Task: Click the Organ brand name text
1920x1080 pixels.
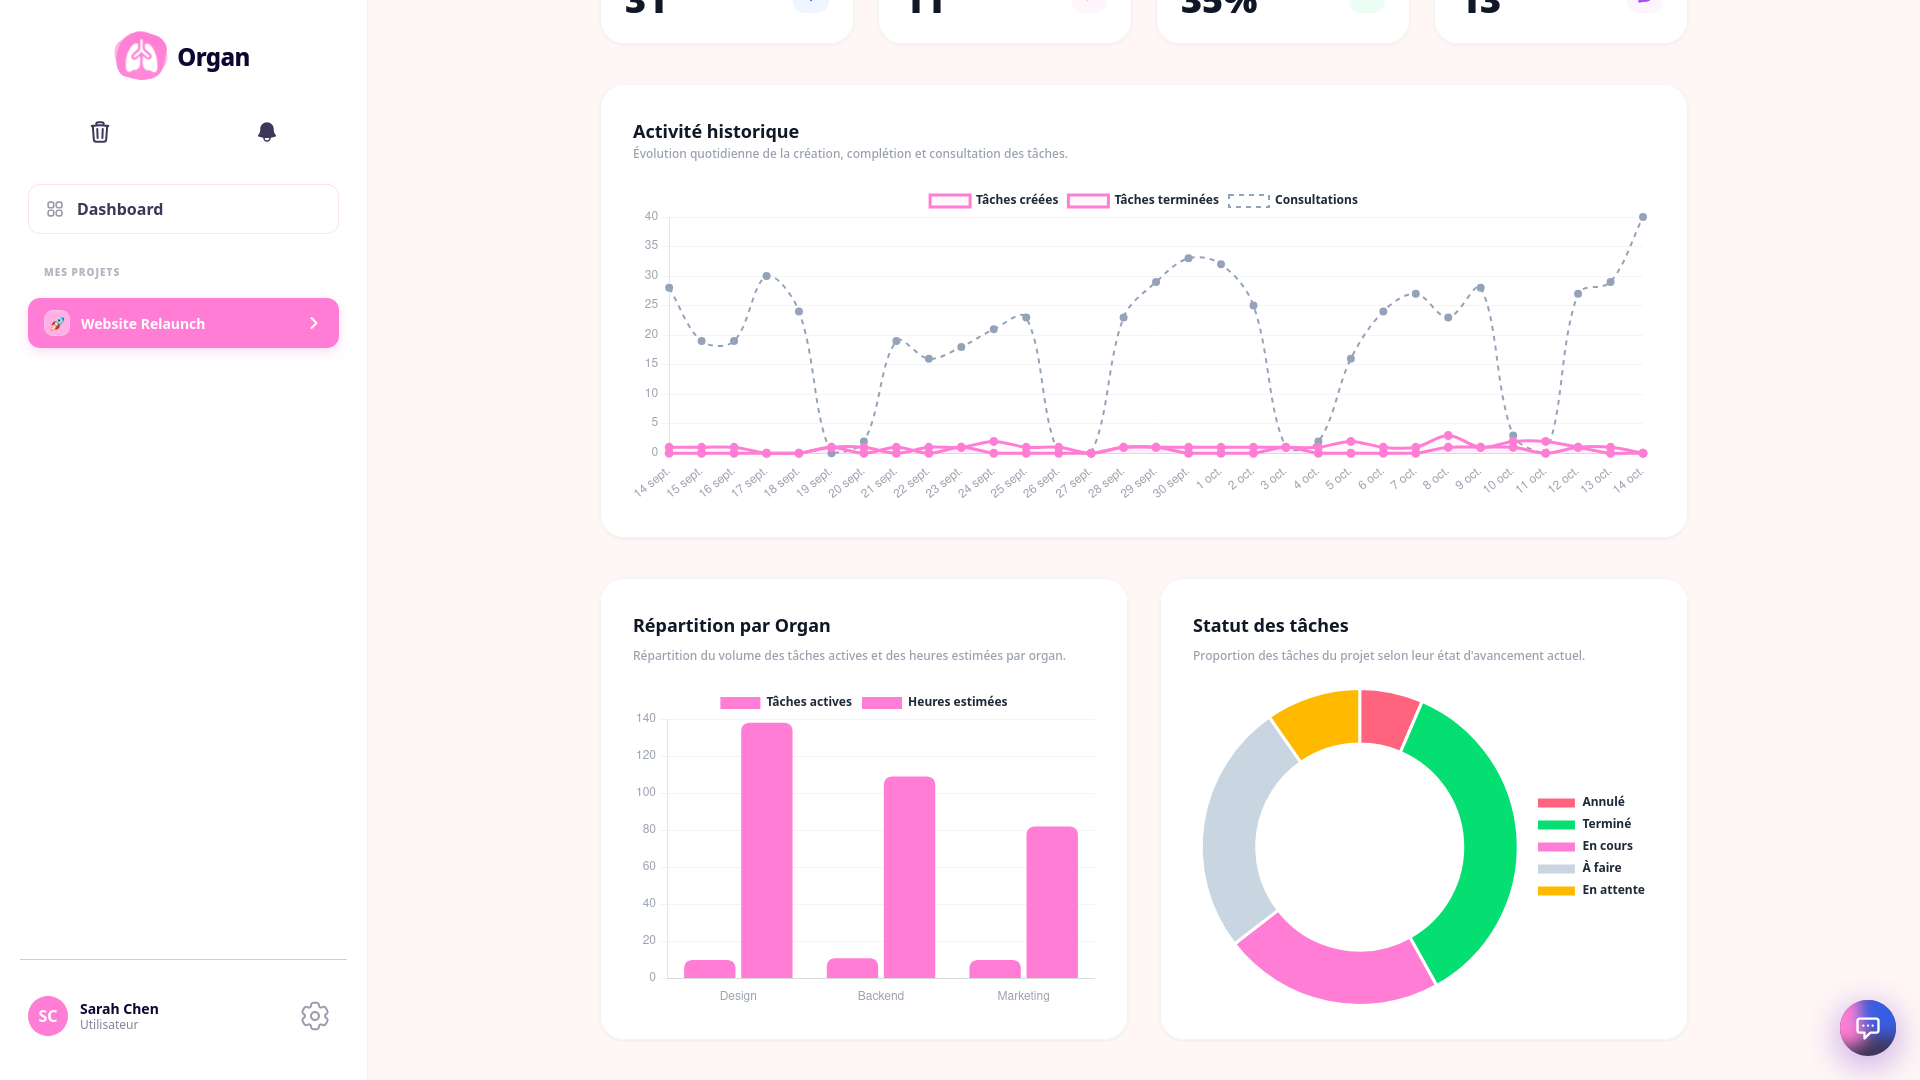Action: click(x=213, y=57)
